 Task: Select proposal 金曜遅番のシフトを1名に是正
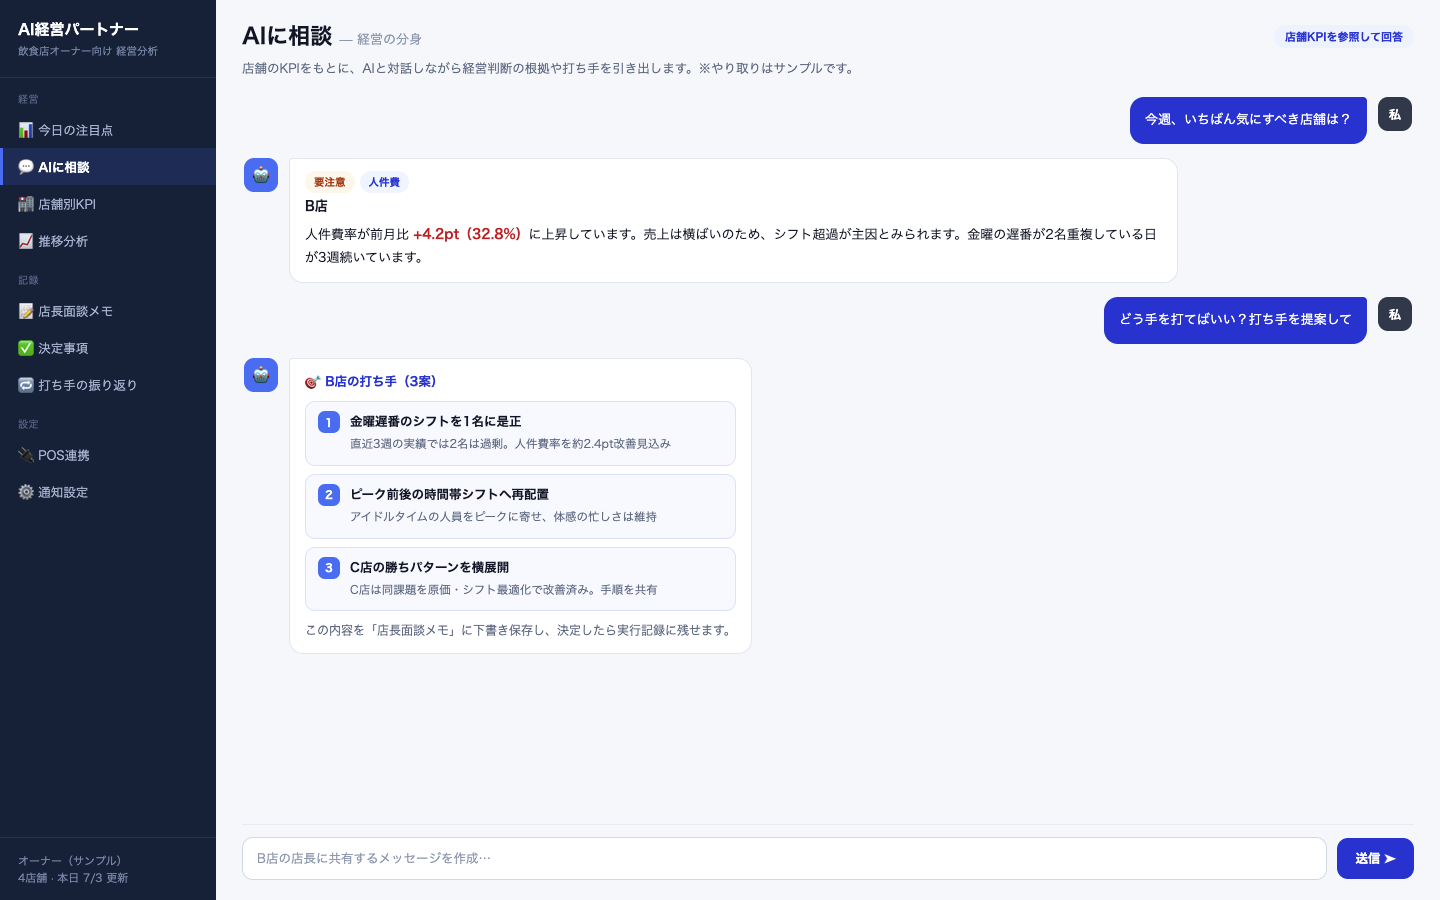coord(520,433)
